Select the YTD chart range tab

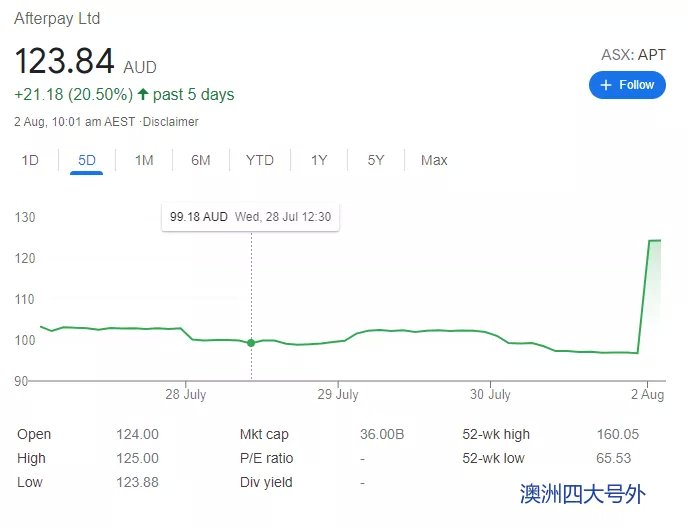(x=260, y=160)
